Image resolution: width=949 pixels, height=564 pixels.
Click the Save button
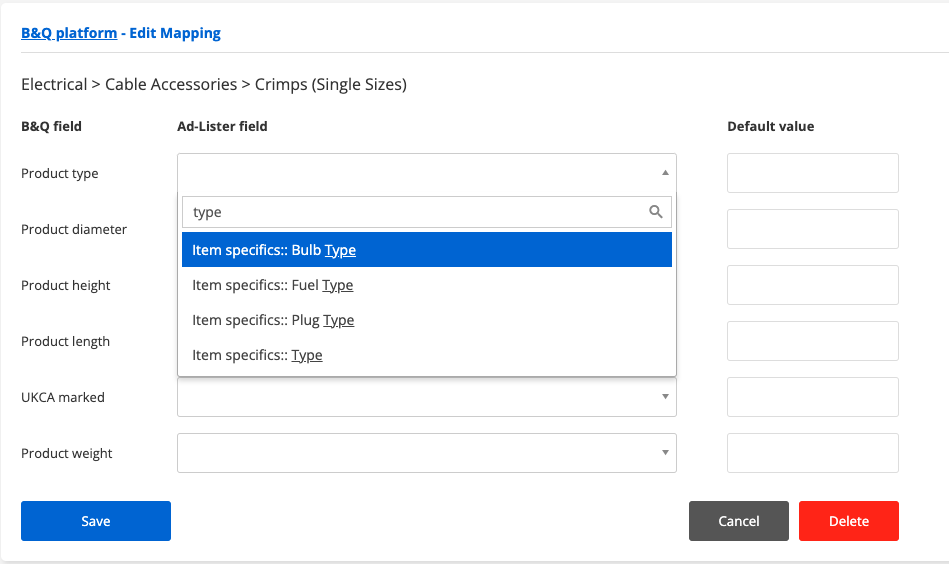(96, 521)
